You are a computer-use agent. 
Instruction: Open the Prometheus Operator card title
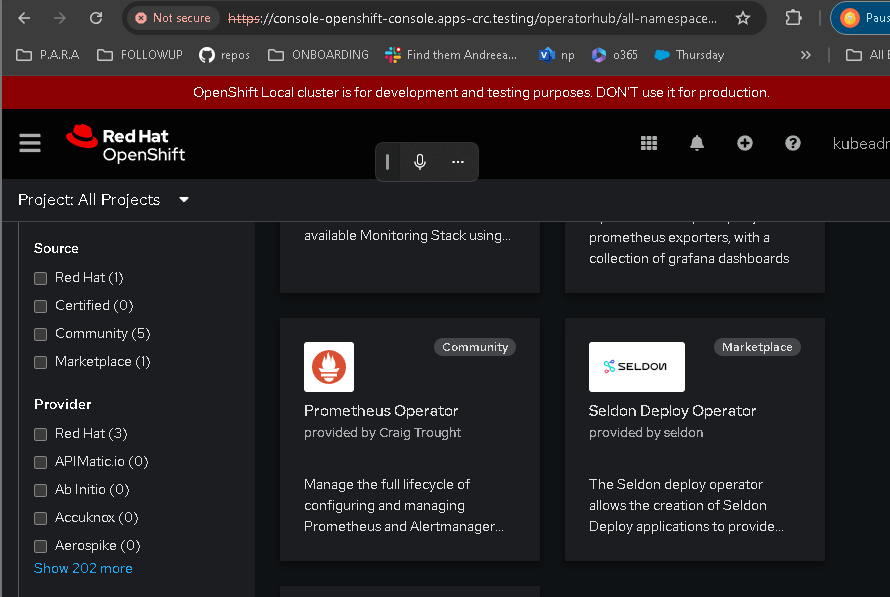click(381, 410)
